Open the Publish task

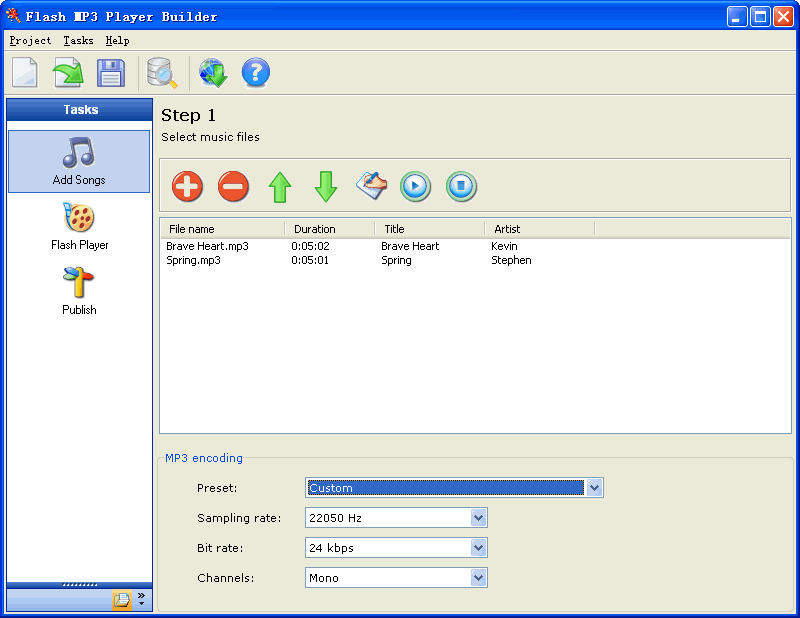pos(79,291)
